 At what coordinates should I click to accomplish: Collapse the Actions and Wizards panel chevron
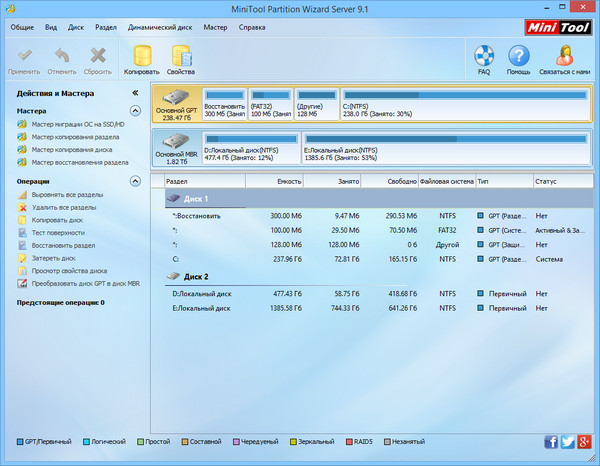click(x=135, y=93)
